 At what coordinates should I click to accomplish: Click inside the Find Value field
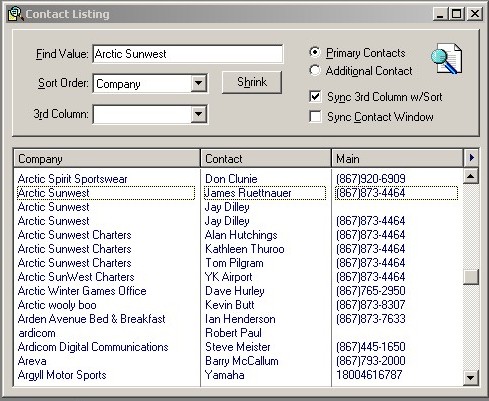(188, 54)
